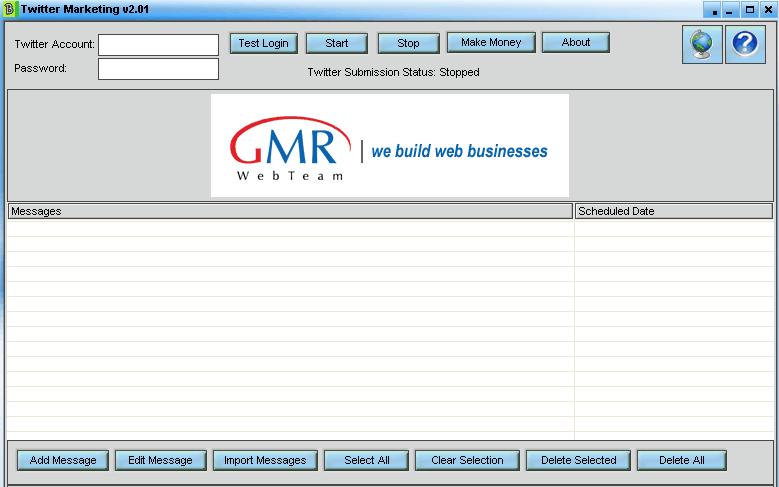The width and height of the screenshot is (779, 487).
Task: Clear Selection of messages
Action: [467, 460]
